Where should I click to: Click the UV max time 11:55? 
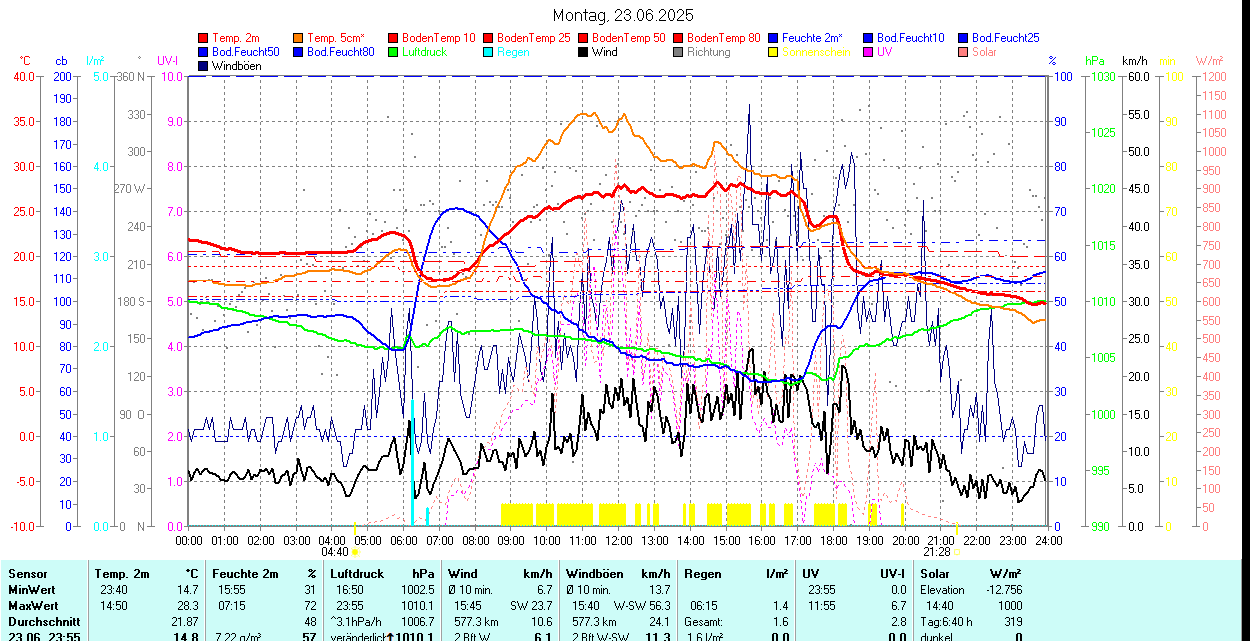coord(822,606)
